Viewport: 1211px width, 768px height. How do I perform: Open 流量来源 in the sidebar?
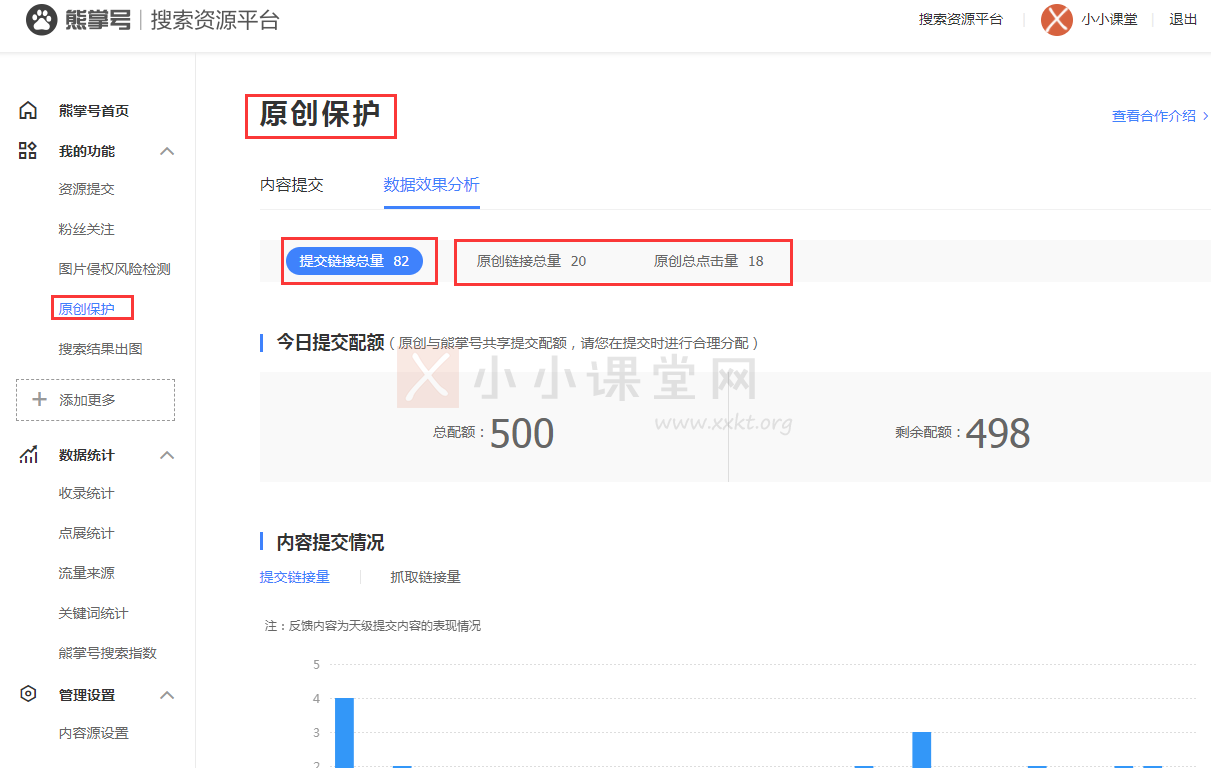pyautogui.click(x=86, y=573)
